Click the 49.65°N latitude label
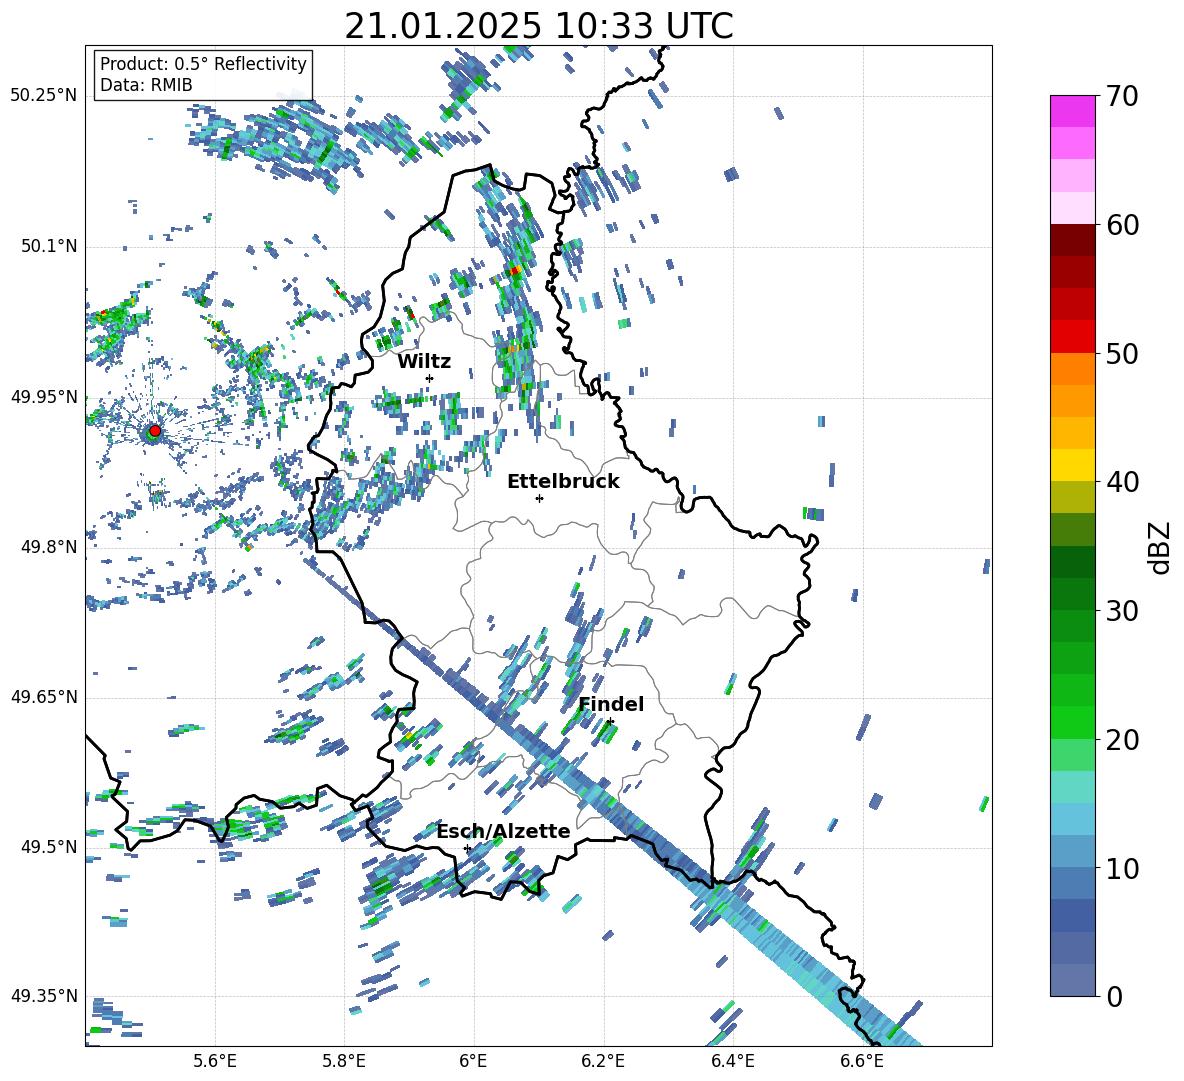Viewport: 1184px width, 1081px height. (x=44, y=696)
